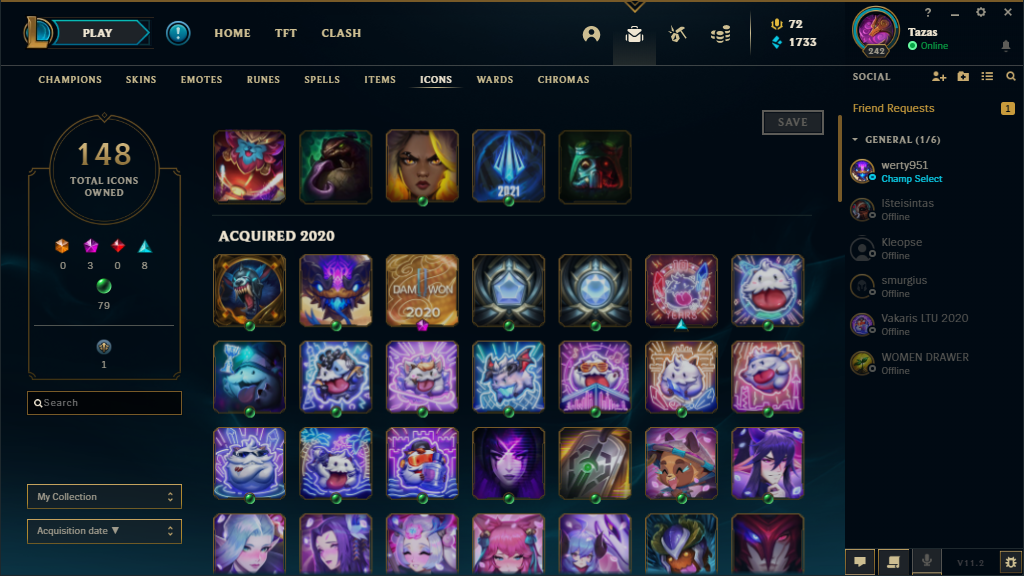The width and height of the screenshot is (1024, 576).
Task: Open the friend list view options icon
Action: coord(987,76)
